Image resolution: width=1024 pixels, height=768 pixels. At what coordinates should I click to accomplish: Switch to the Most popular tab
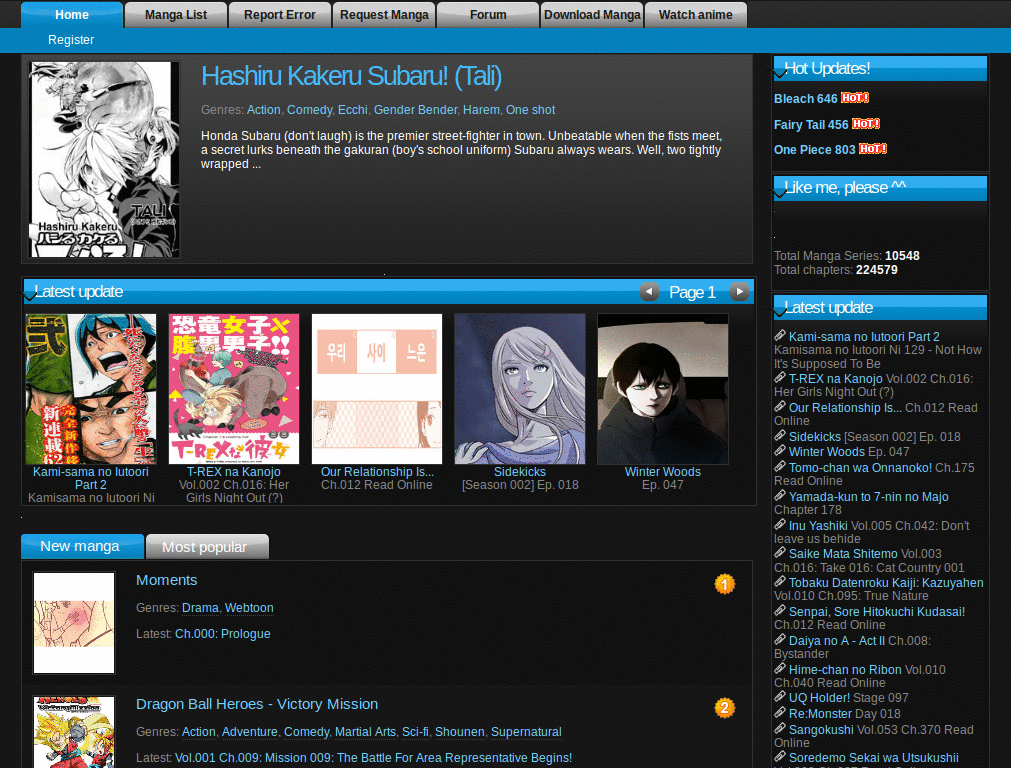[x=207, y=547]
